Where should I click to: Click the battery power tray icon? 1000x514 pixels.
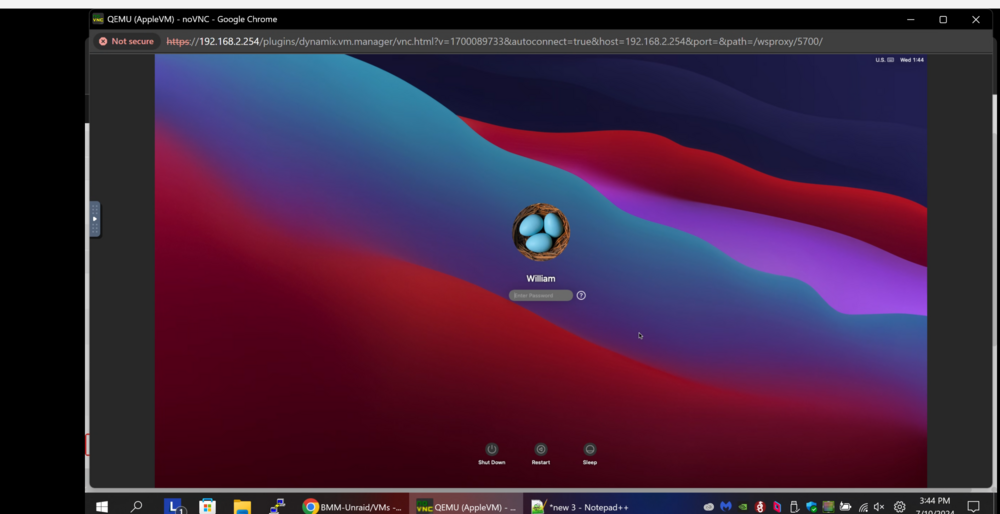(x=846, y=507)
